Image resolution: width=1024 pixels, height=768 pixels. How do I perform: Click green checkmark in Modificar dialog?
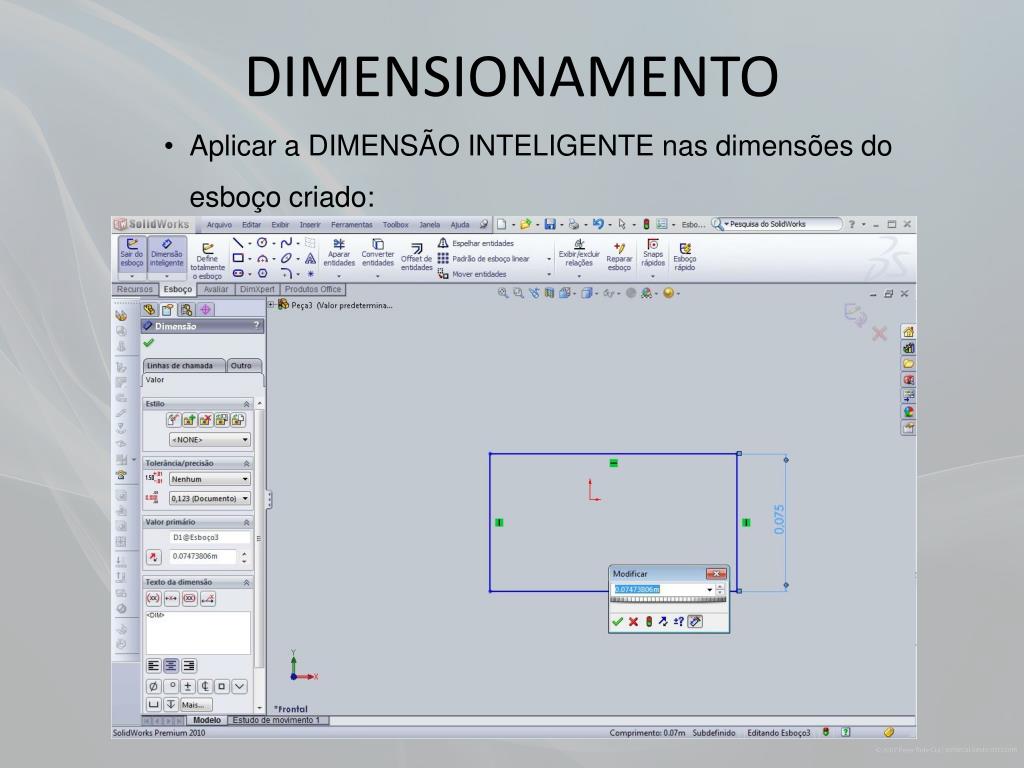[617, 622]
